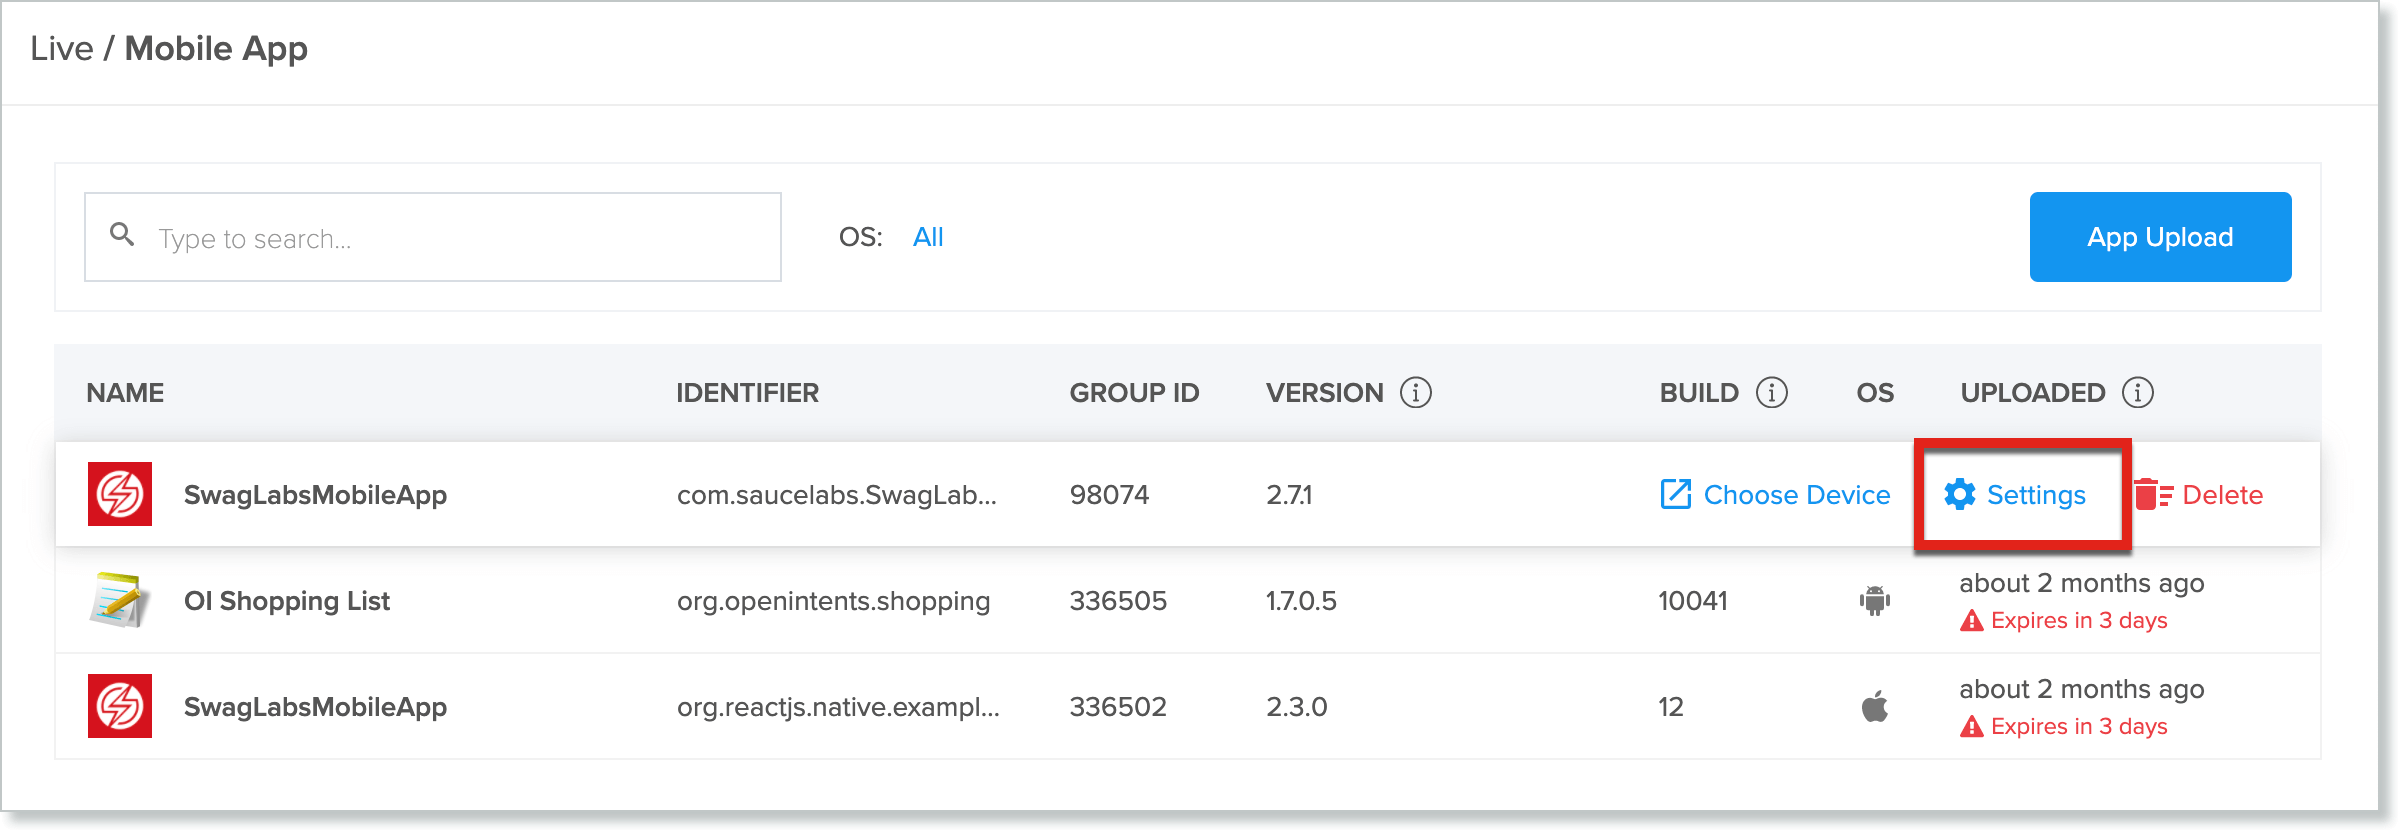The width and height of the screenshot is (2398, 830).
Task: Click the Build column info icon
Action: coord(1771,393)
